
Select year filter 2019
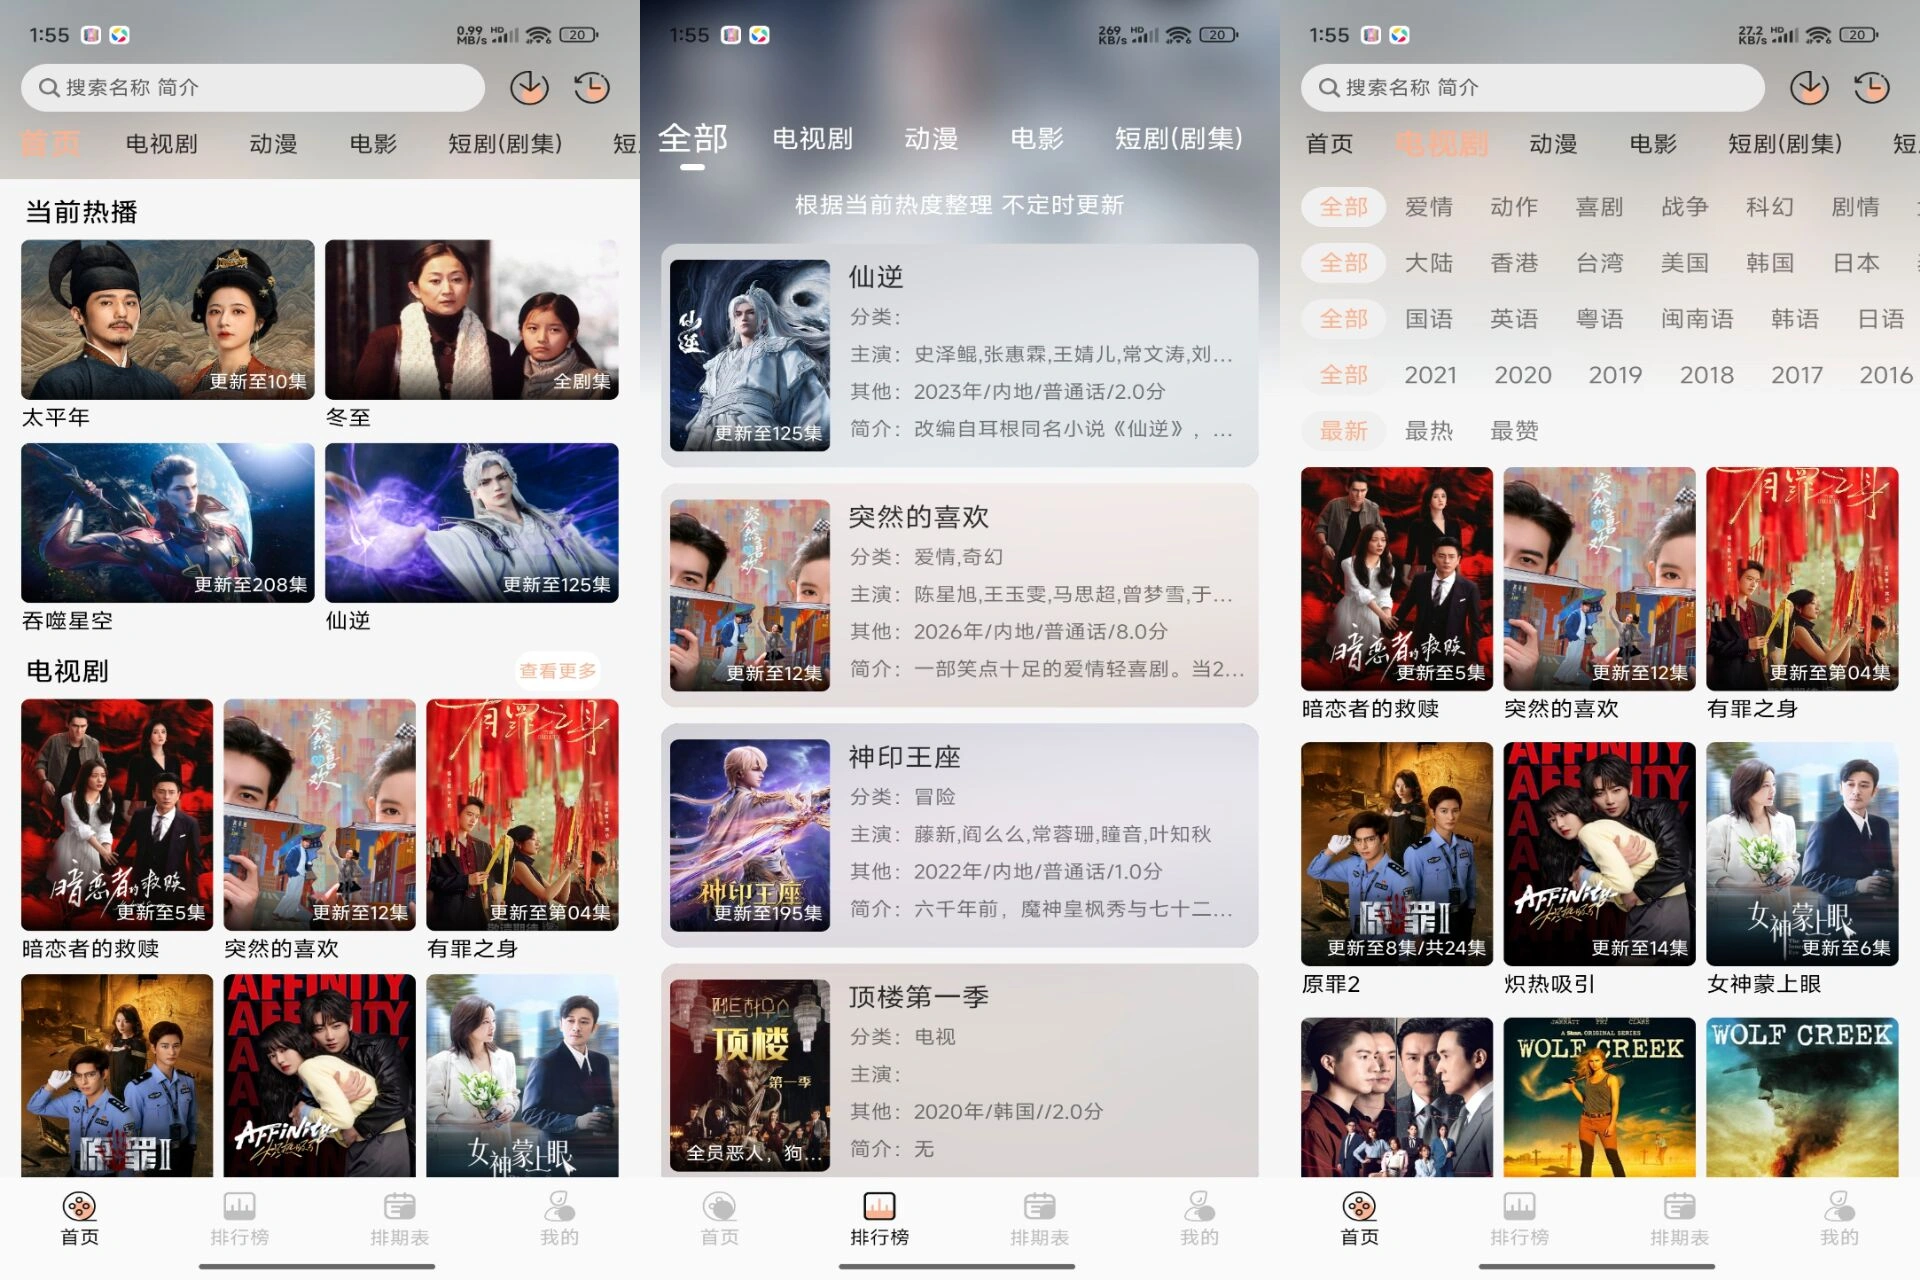pos(1615,375)
